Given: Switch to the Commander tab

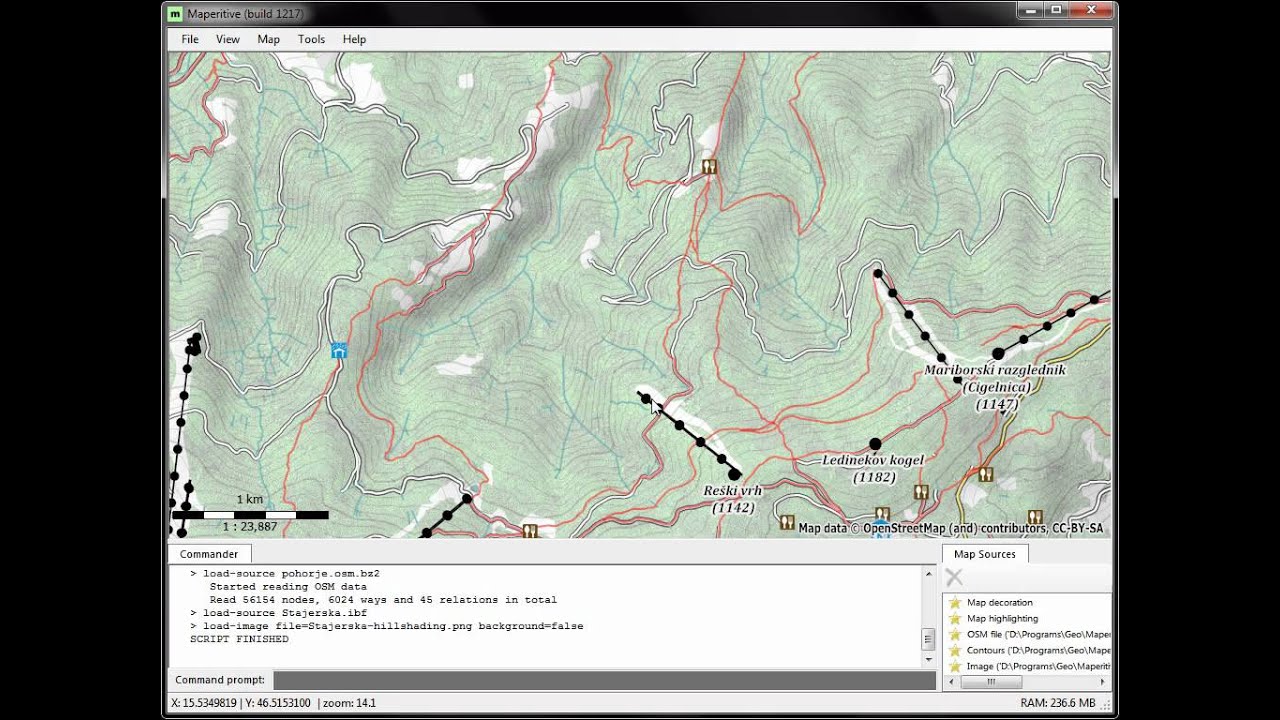Looking at the screenshot, I should (209, 554).
